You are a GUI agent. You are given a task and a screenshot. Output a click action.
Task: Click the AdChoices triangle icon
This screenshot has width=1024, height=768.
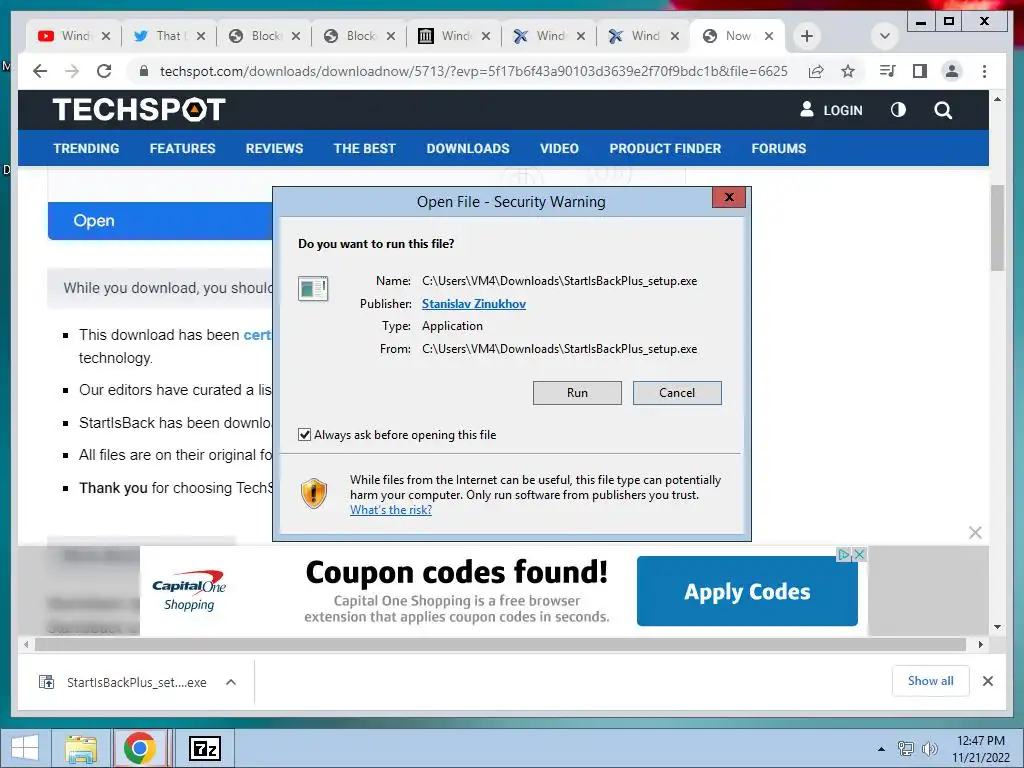coord(844,554)
